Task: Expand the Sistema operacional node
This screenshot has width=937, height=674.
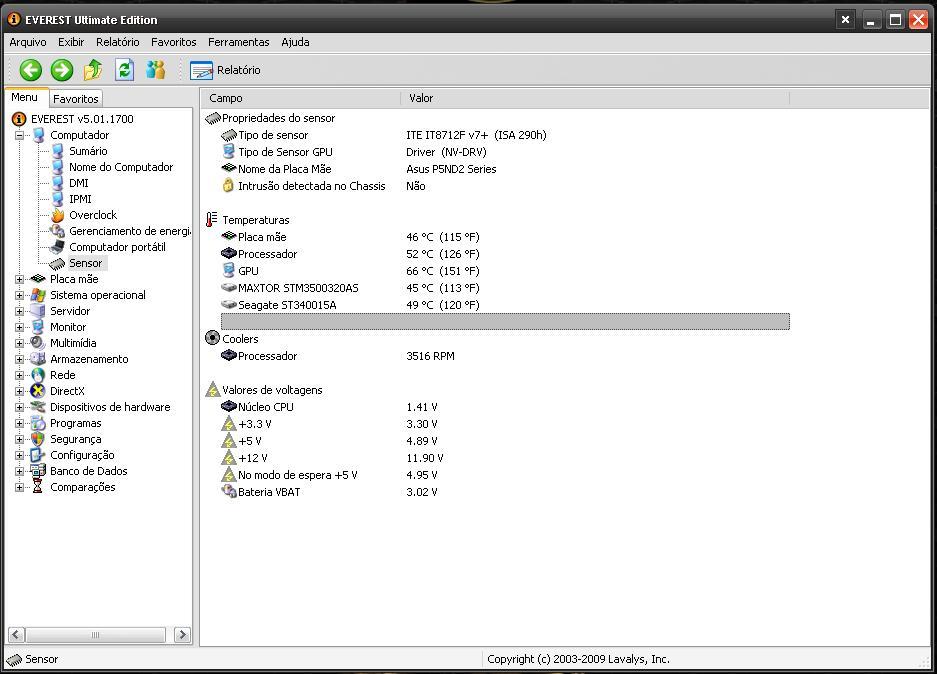Action: point(19,295)
